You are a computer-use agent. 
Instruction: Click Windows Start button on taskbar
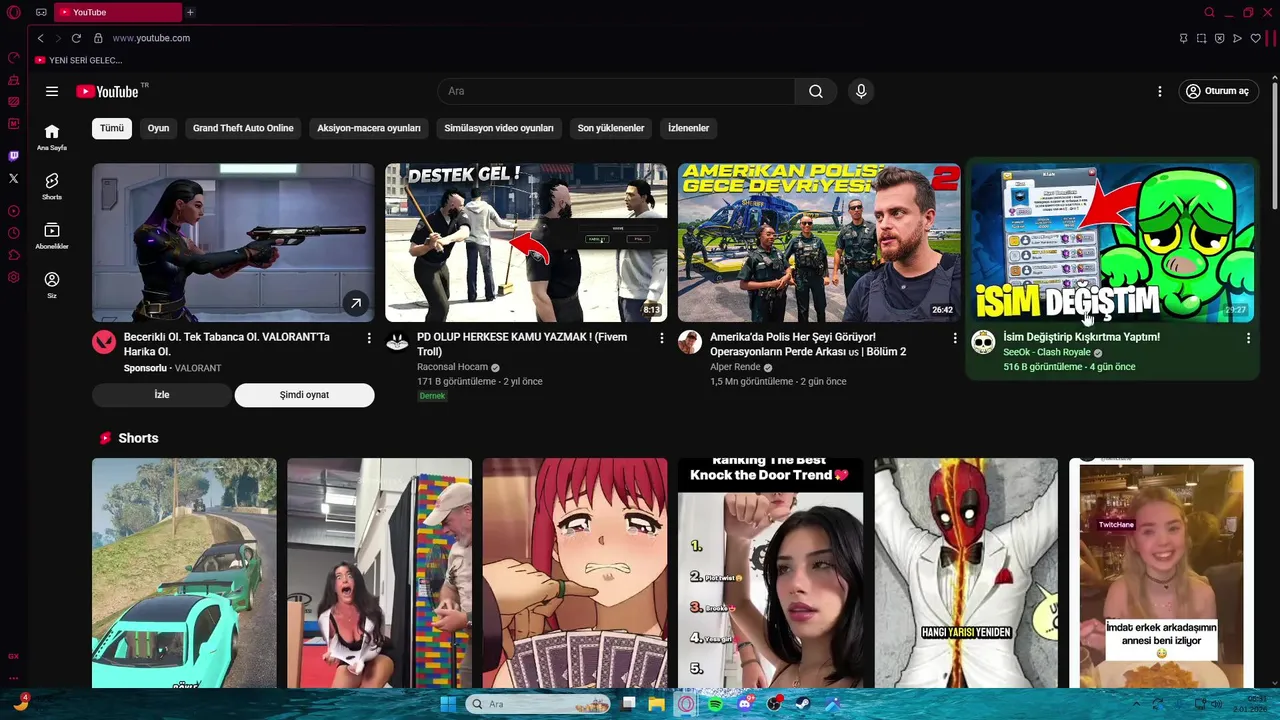point(449,704)
